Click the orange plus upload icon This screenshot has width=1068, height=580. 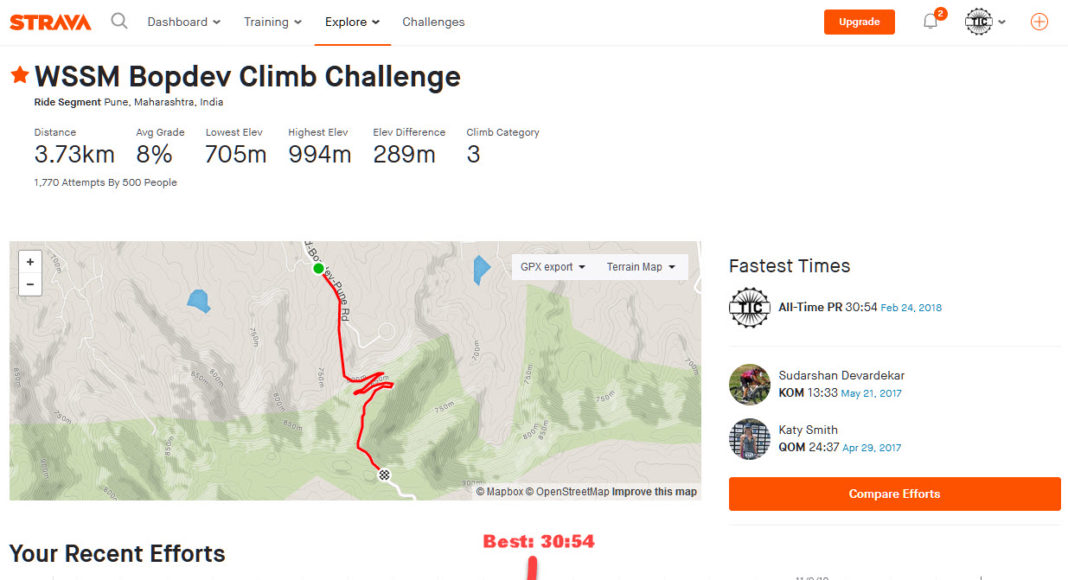pyautogui.click(x=1039, y=22)
